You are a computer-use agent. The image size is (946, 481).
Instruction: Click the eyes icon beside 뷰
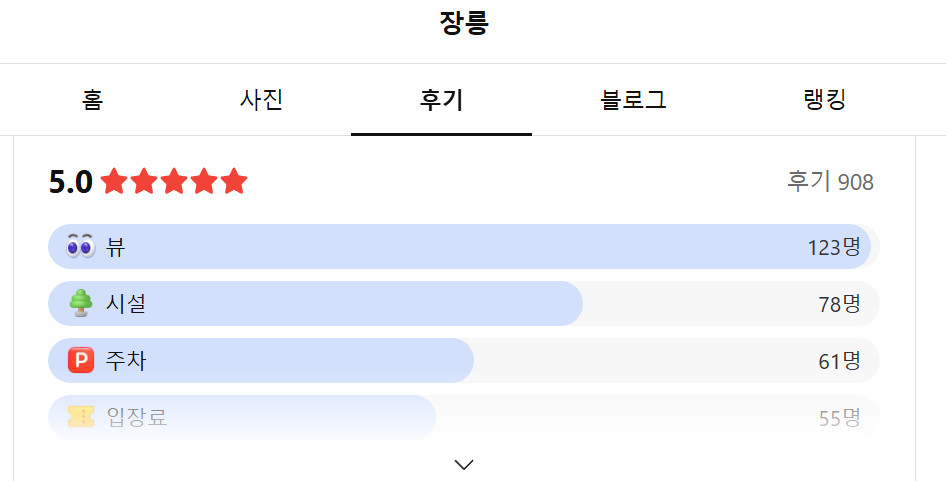80,246
